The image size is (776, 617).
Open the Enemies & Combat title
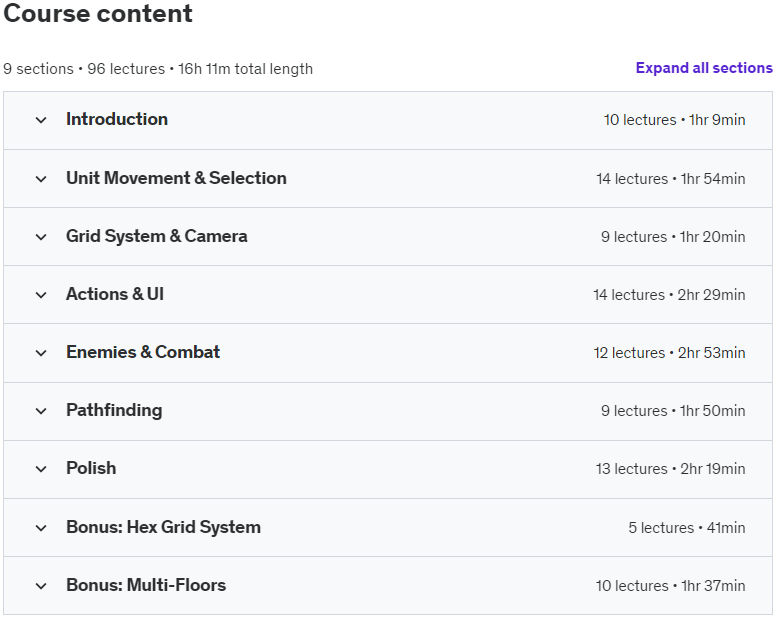[143, 352]
